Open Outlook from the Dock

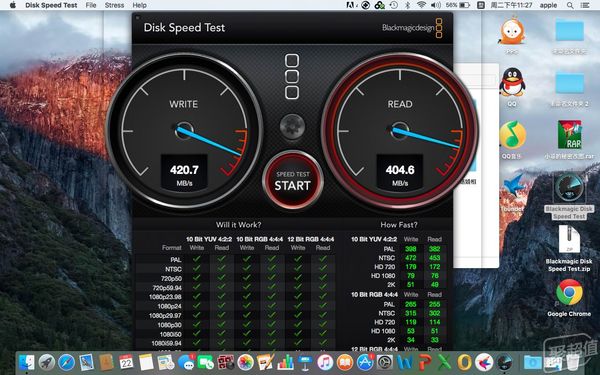pyautogui.click(x=464, y=362)
